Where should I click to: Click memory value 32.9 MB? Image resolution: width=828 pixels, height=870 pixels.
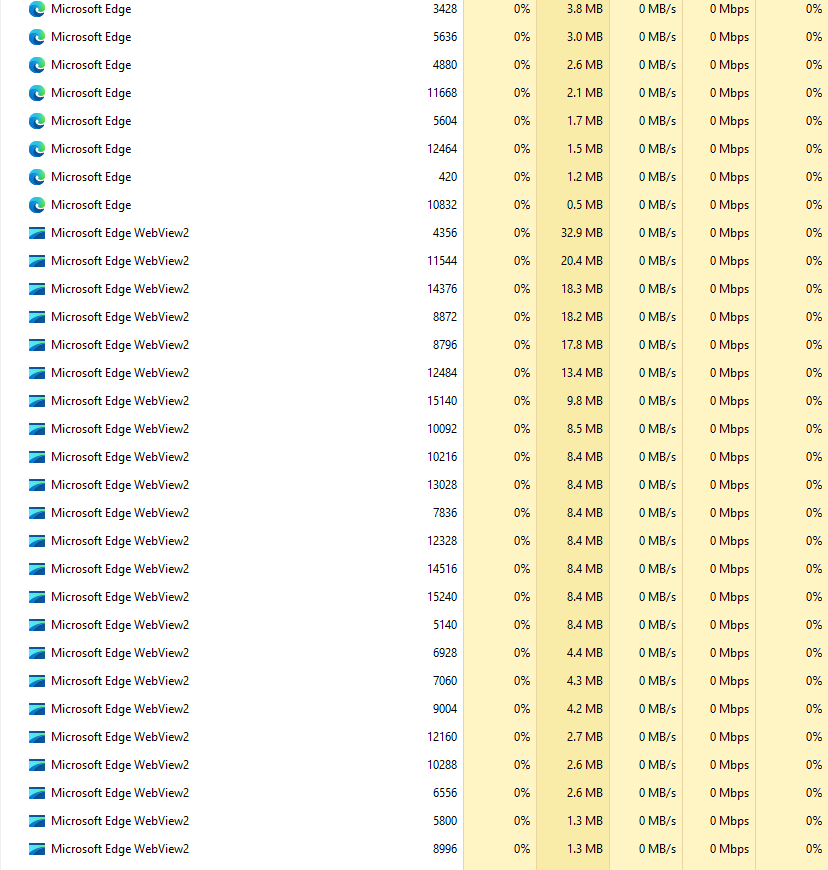tap(582, 233)
